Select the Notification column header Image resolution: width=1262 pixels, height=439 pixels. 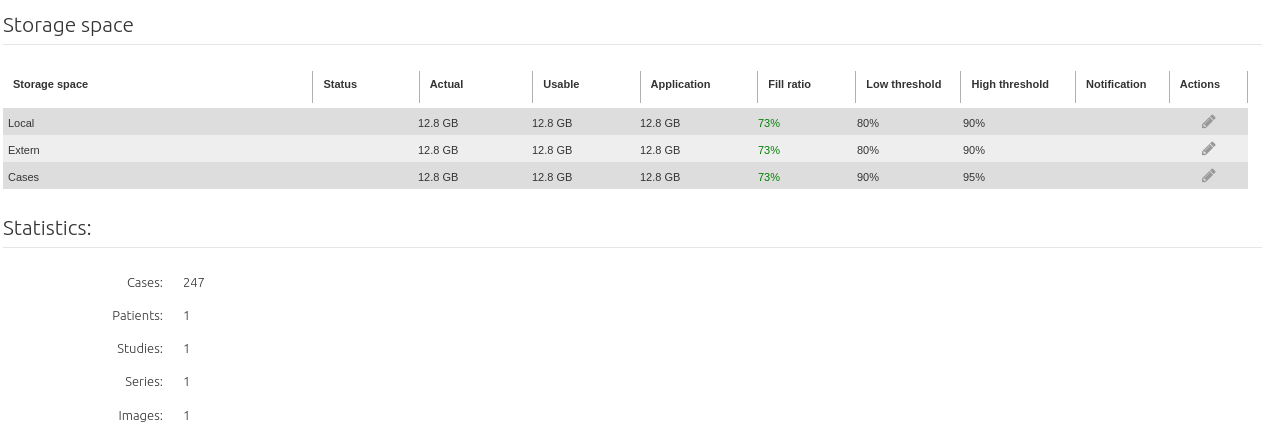tap(1116, 84)
